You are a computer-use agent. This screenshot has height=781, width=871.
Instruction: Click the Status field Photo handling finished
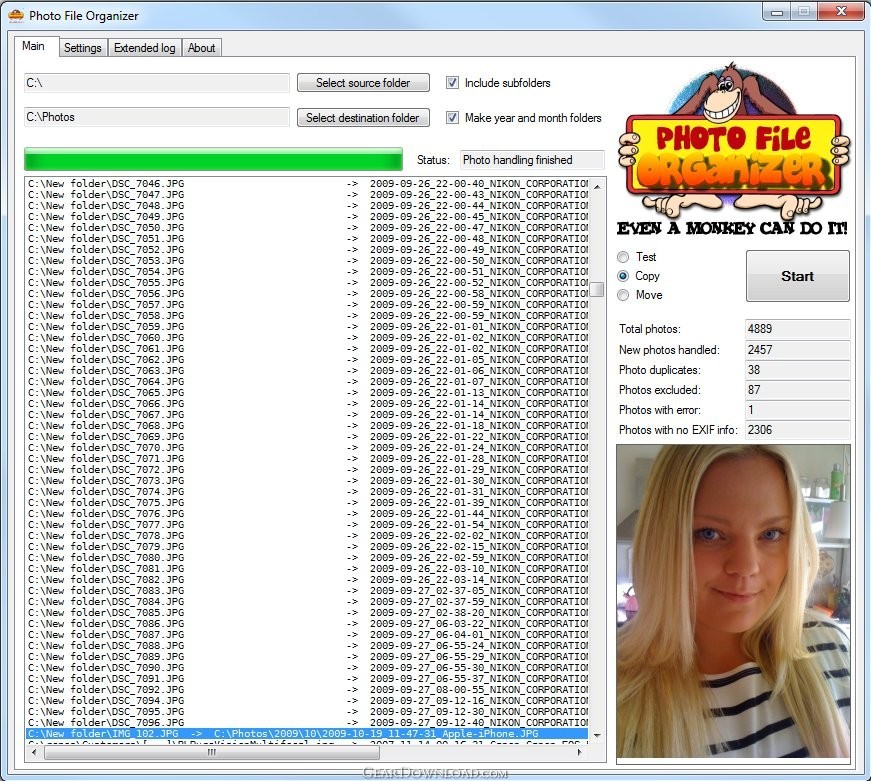tap(532, 160)
